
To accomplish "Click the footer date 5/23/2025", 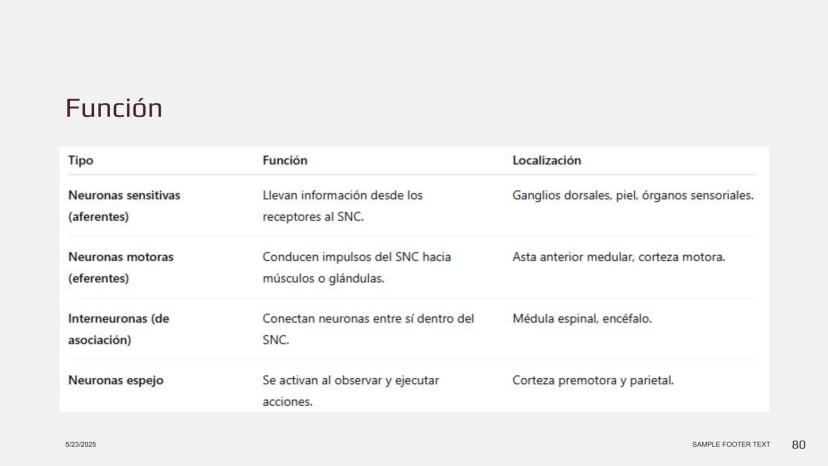I will pos(82,444).
